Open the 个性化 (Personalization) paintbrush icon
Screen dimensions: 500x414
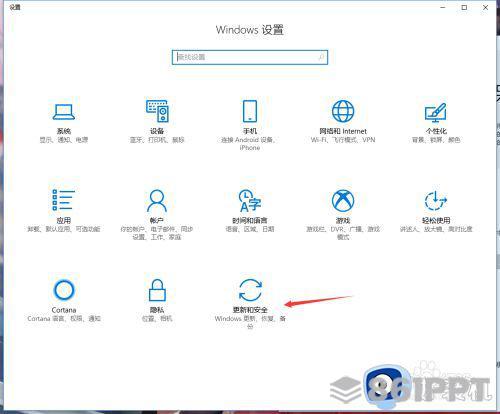point(436,112)
